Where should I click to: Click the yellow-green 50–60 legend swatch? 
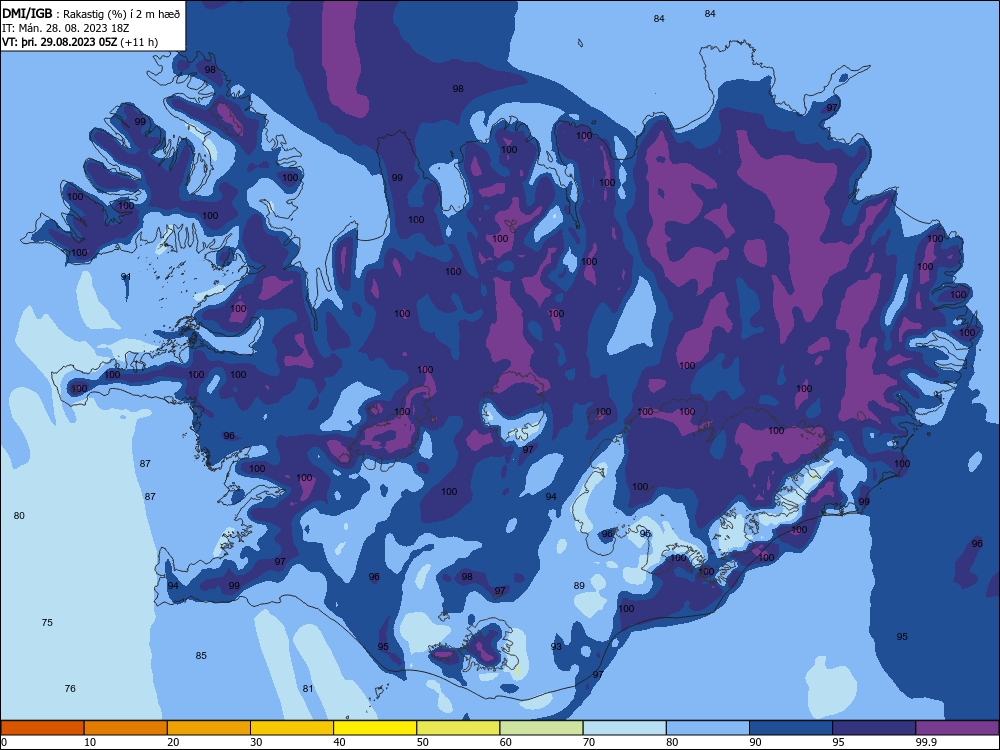(458, 728)
